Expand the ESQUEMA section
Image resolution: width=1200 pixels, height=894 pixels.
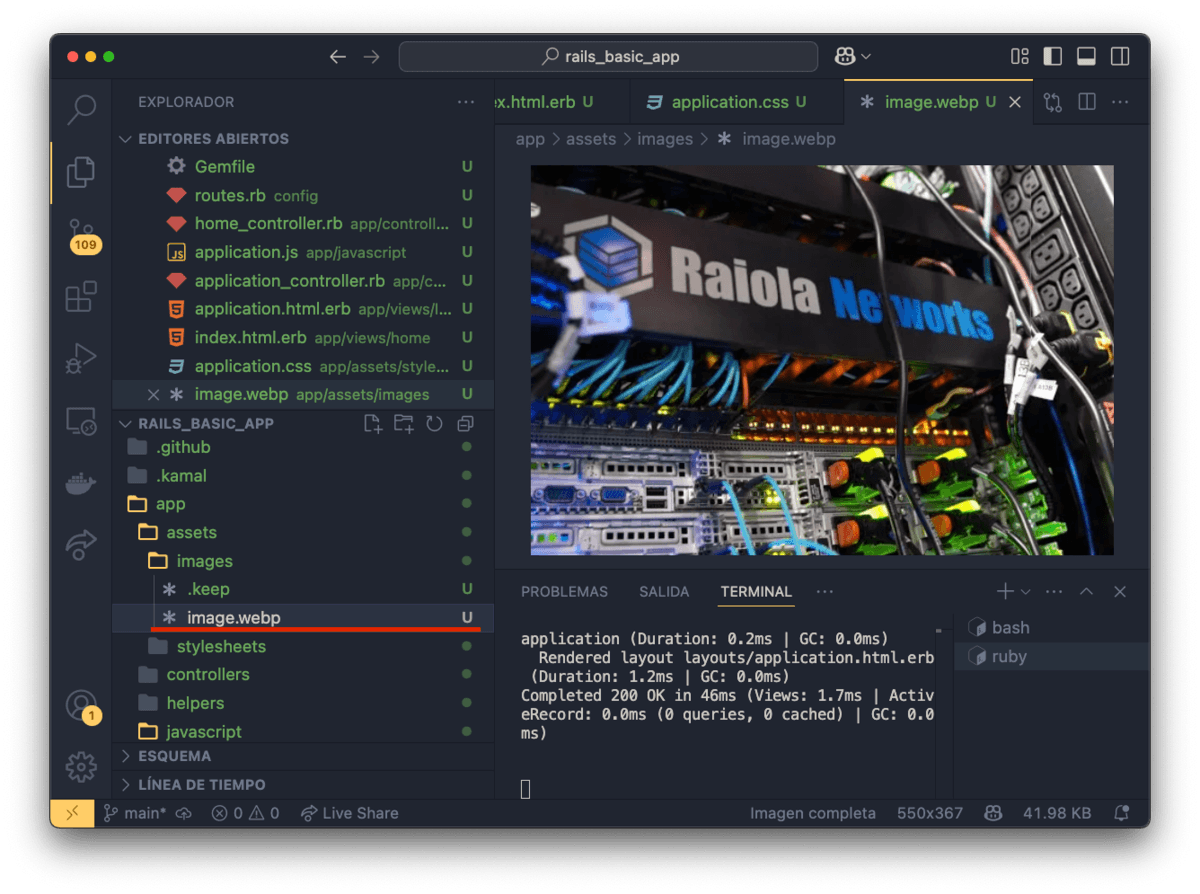click(304, 756)
